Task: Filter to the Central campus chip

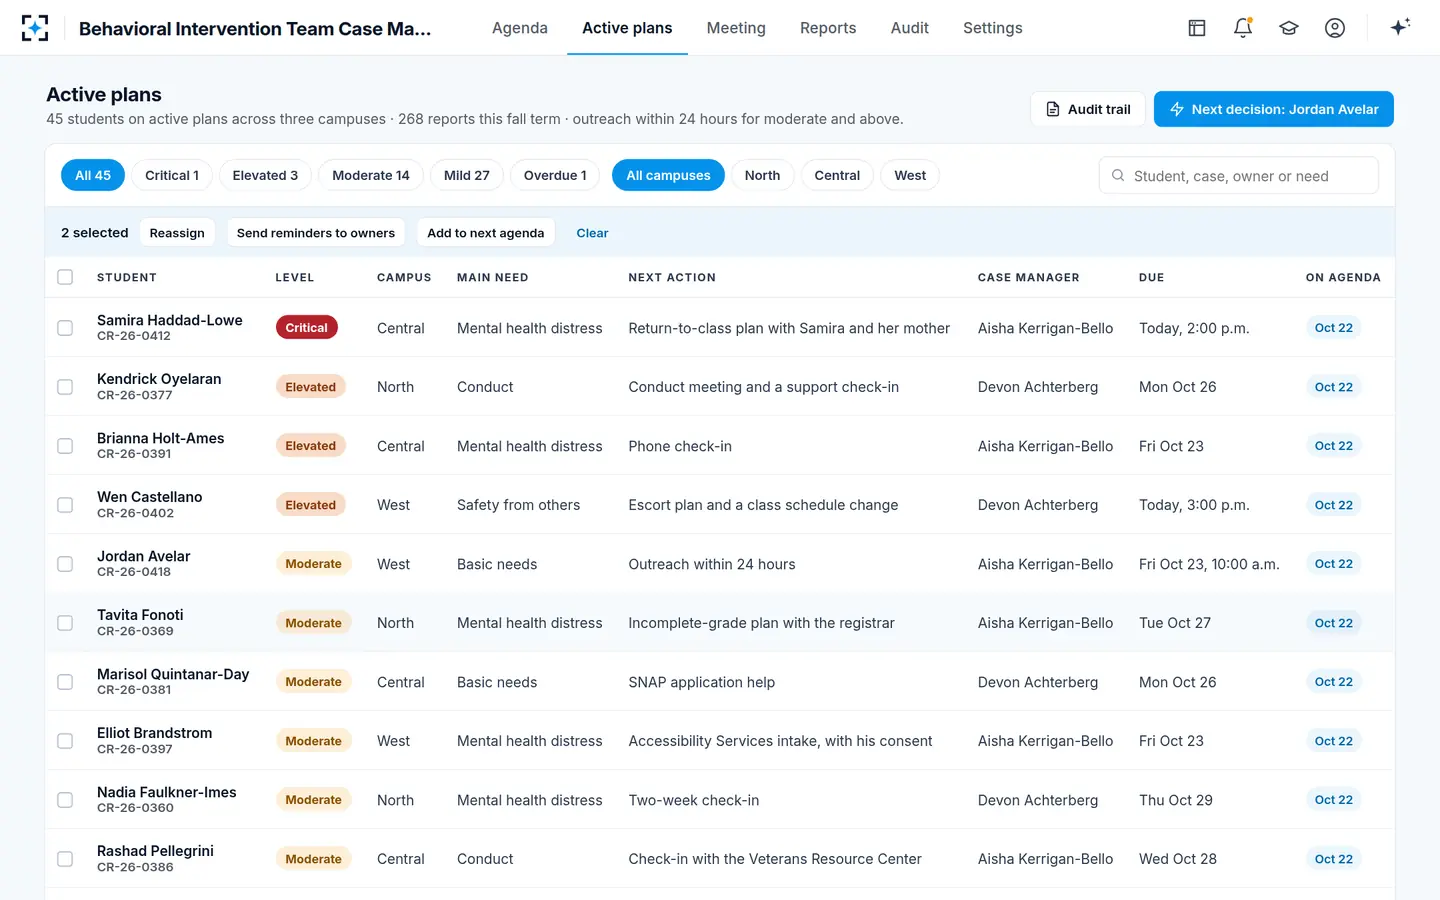Action: coord(837,175)
